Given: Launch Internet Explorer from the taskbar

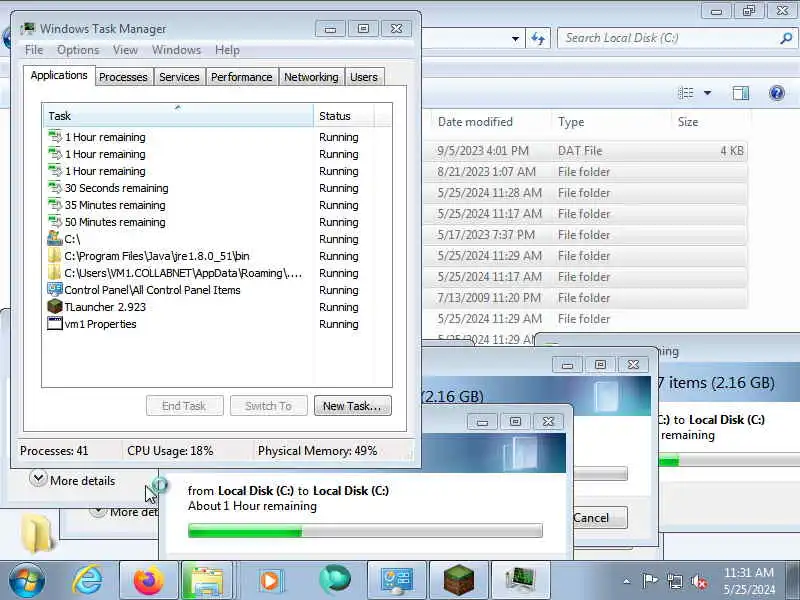Looking at the screenshot, I should point(87,581).
